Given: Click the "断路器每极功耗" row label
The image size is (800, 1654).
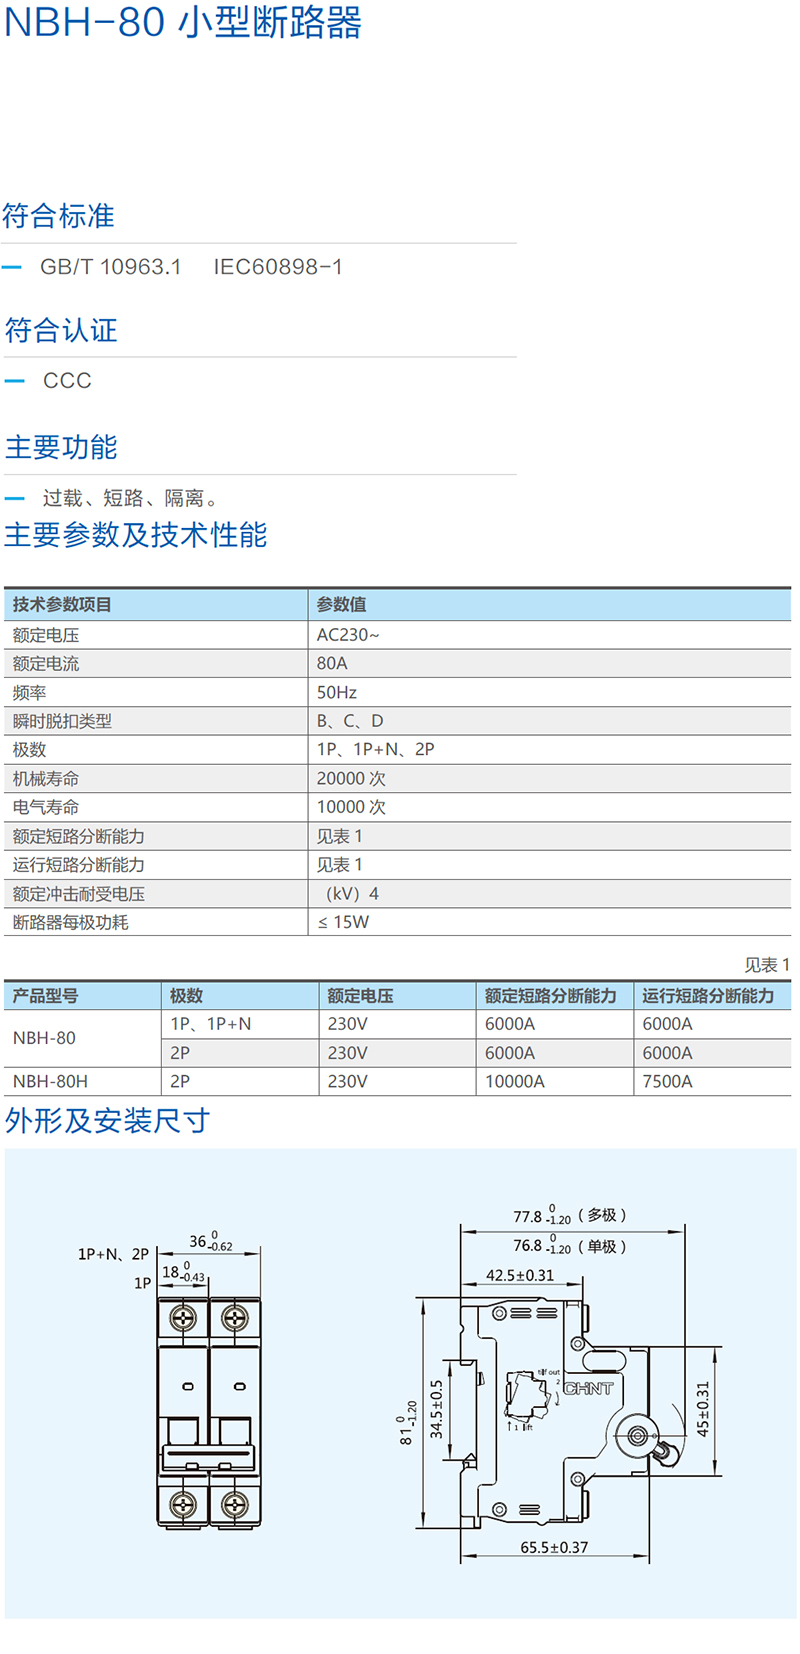Looking at the screenshot, I should pos(70,922).
